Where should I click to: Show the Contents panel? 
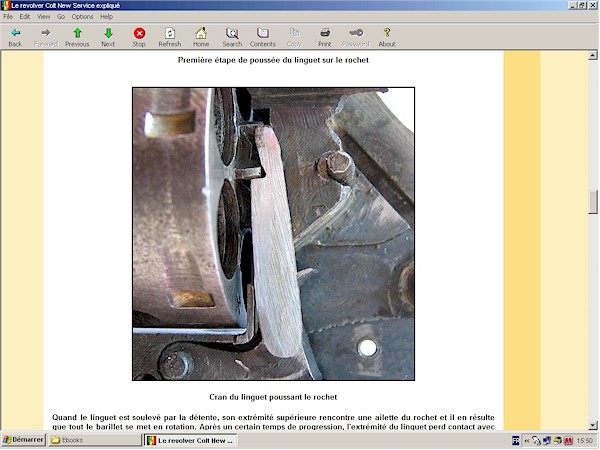click(x=263, y=37)
